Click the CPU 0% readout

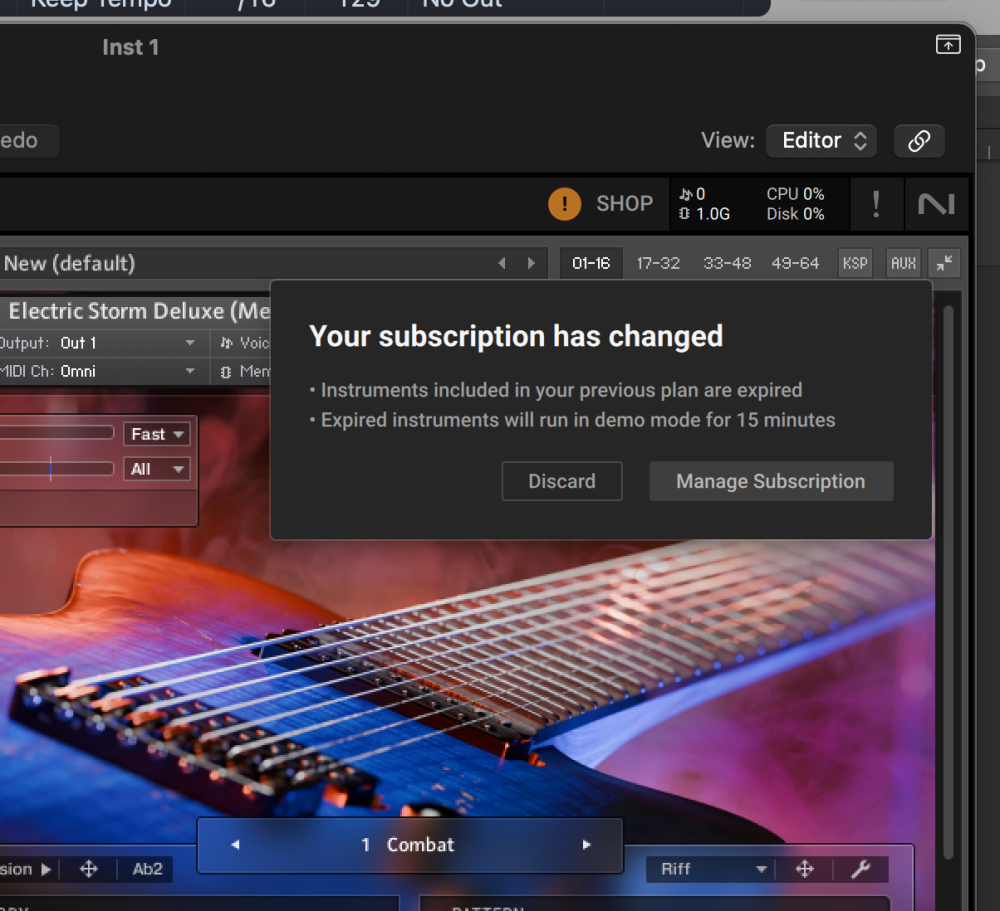[795, 194]
